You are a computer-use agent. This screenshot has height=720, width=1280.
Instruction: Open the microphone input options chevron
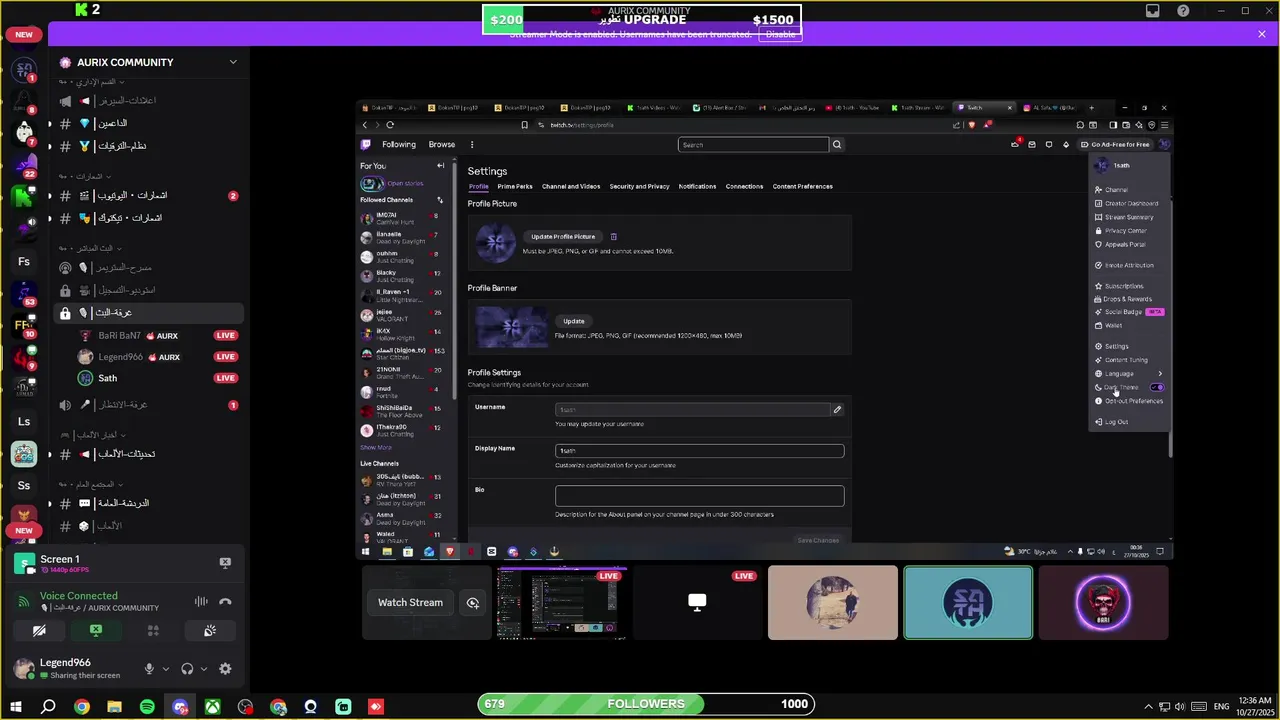(x=166, y=669)
